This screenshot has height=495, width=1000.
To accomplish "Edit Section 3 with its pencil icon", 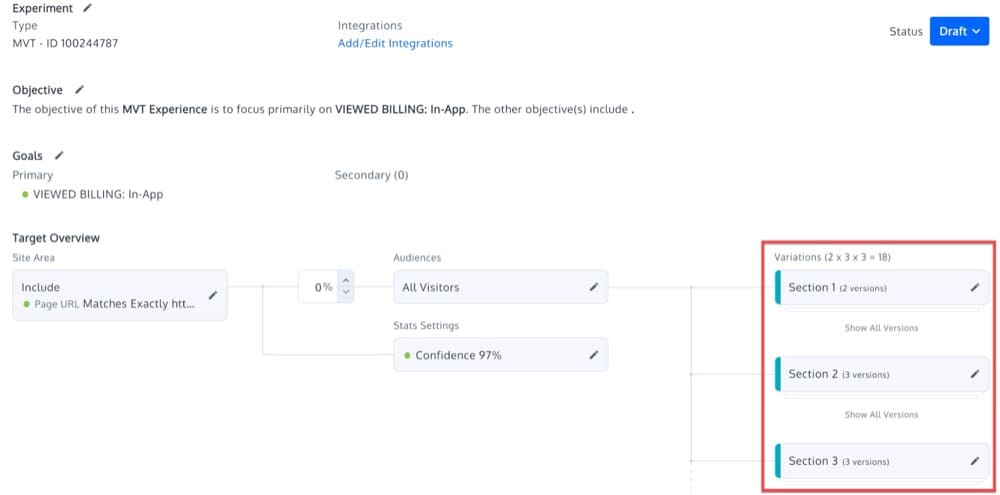I will [x=975, y=461].
